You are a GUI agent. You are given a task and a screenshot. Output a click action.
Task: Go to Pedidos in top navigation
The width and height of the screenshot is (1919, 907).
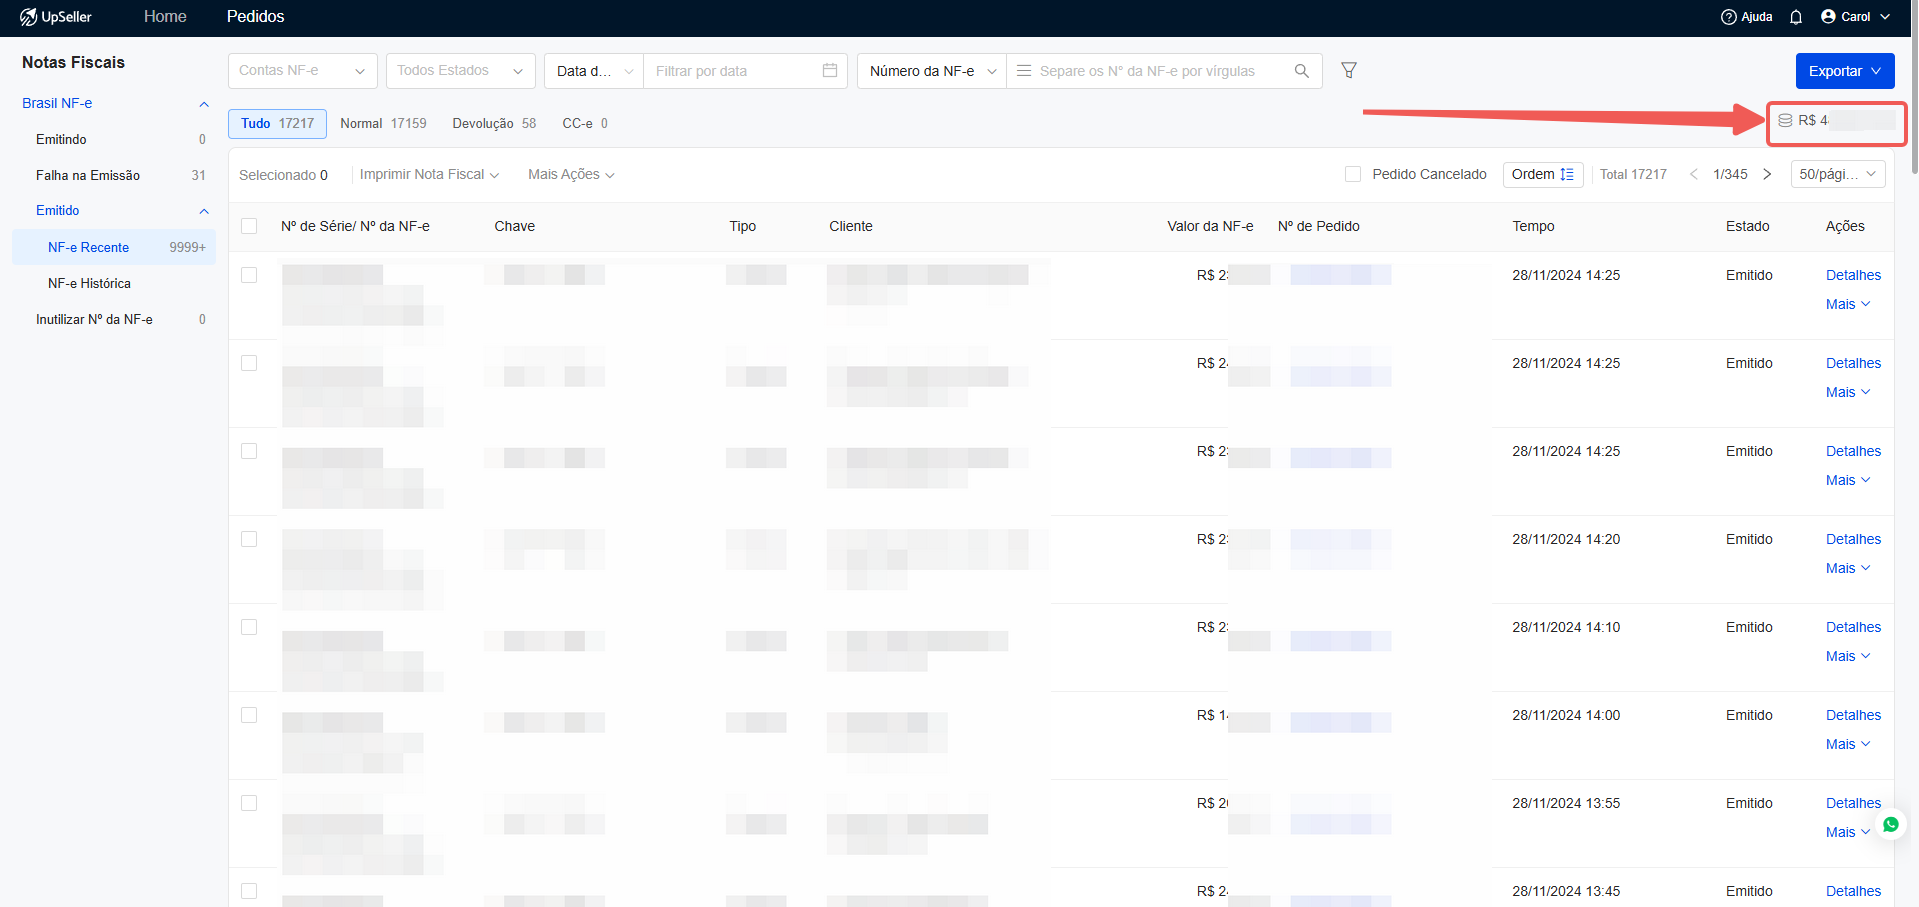pos(255,17)
